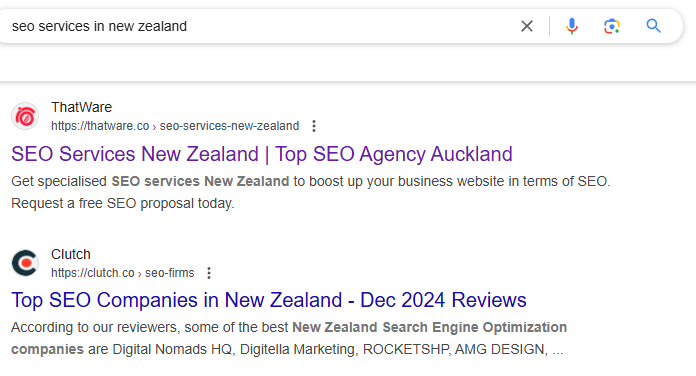The image size is (696, 376).
Task: Open three-dot menu beside the thatware.co result
Action: point(314,126)
